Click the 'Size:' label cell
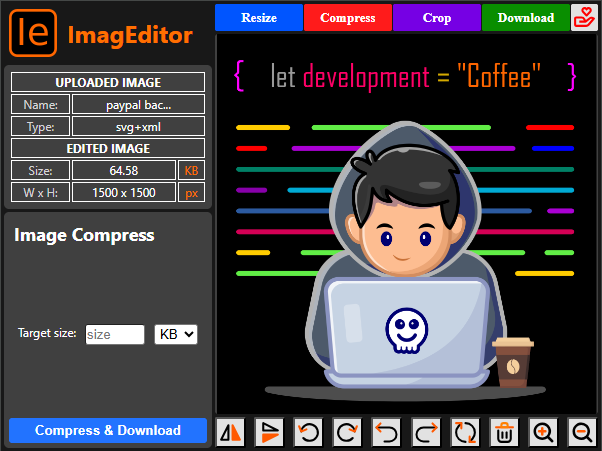Viewport: 602px width, 451px height. 40,170
